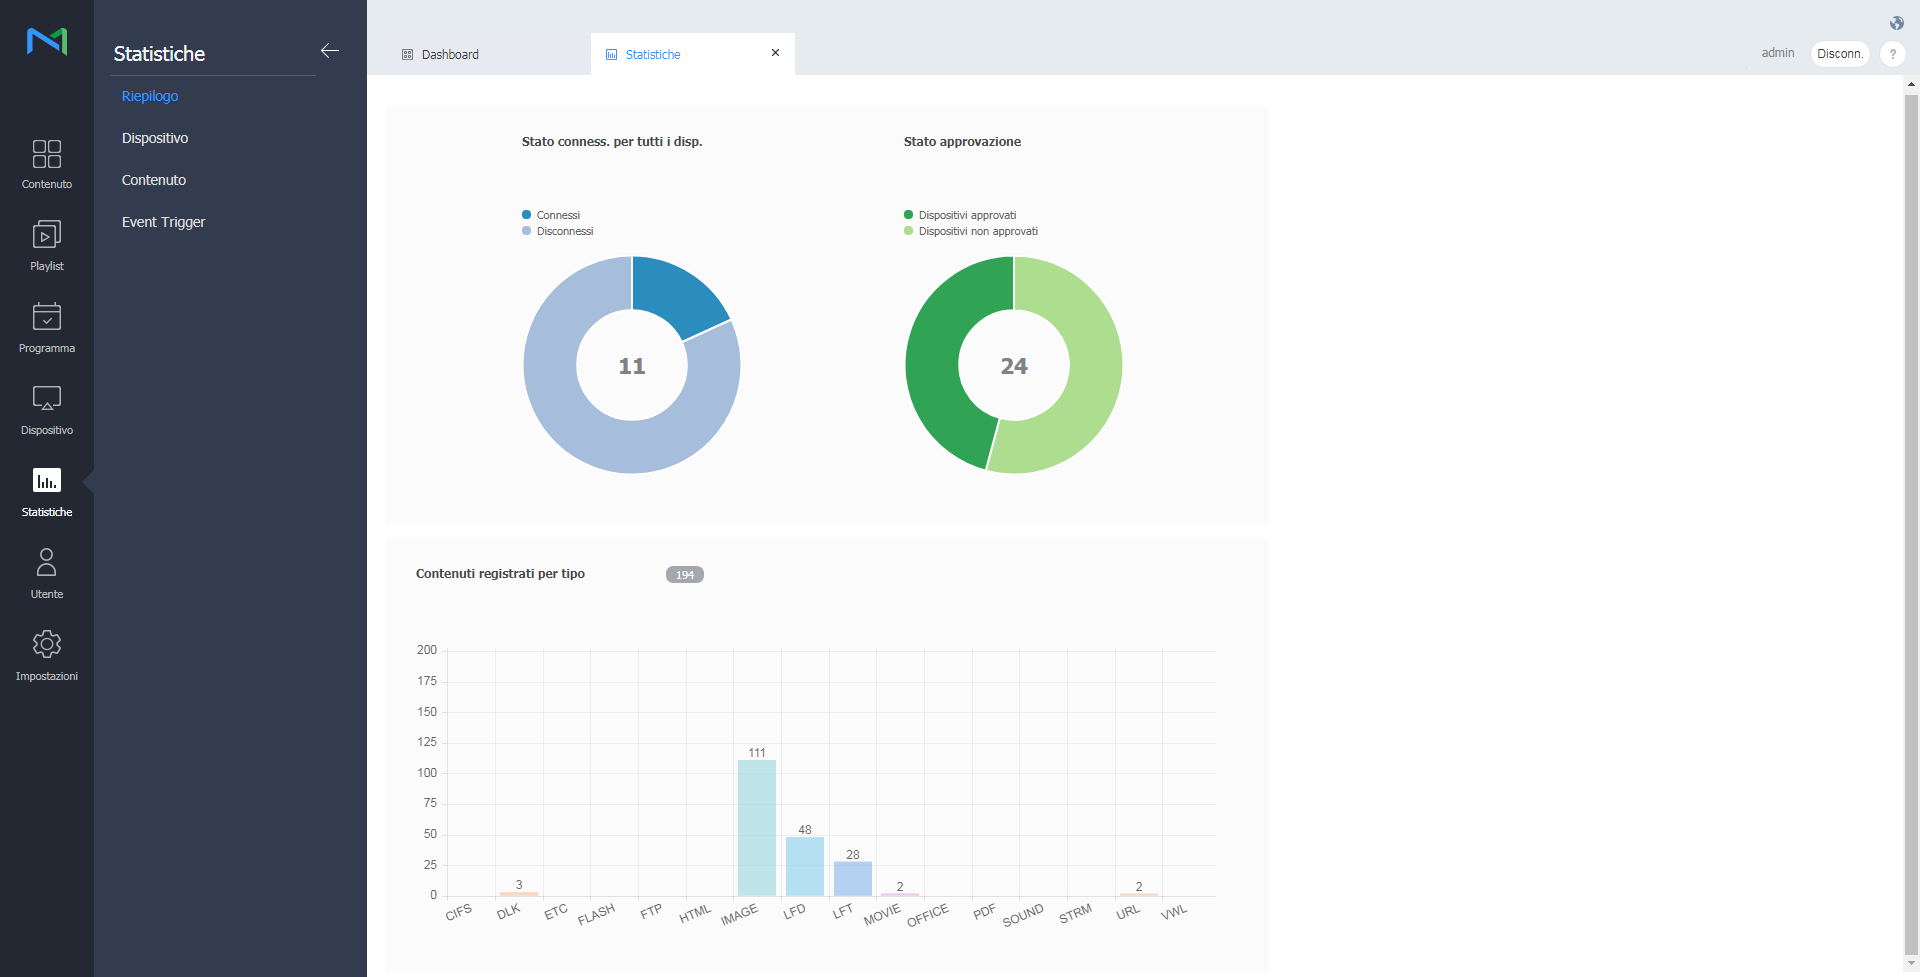Close the Statistiche tab
The height and width of the screenshot is (977, 1920).
point(775,53)
